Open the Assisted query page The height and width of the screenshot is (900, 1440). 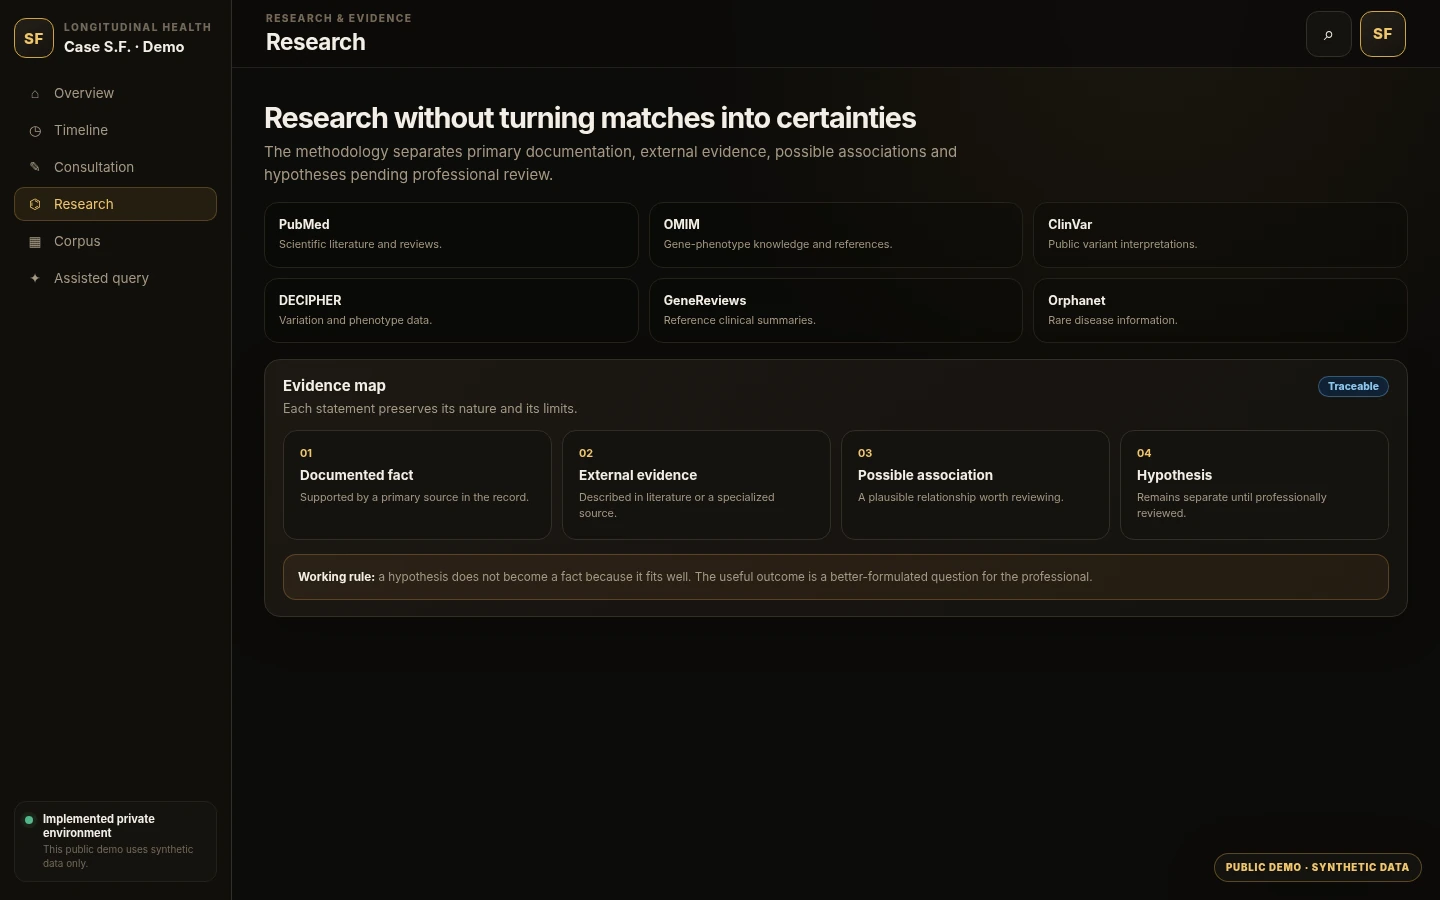[115, 278]
